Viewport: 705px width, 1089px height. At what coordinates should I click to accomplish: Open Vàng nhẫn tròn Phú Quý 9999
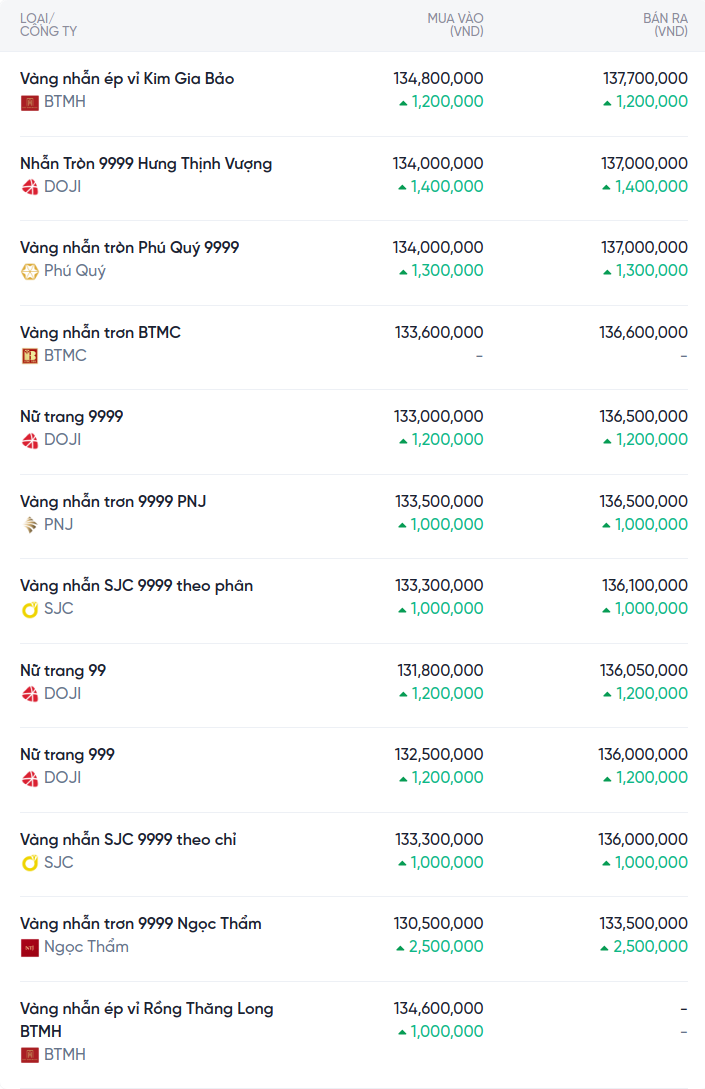[x=130, y=247]
